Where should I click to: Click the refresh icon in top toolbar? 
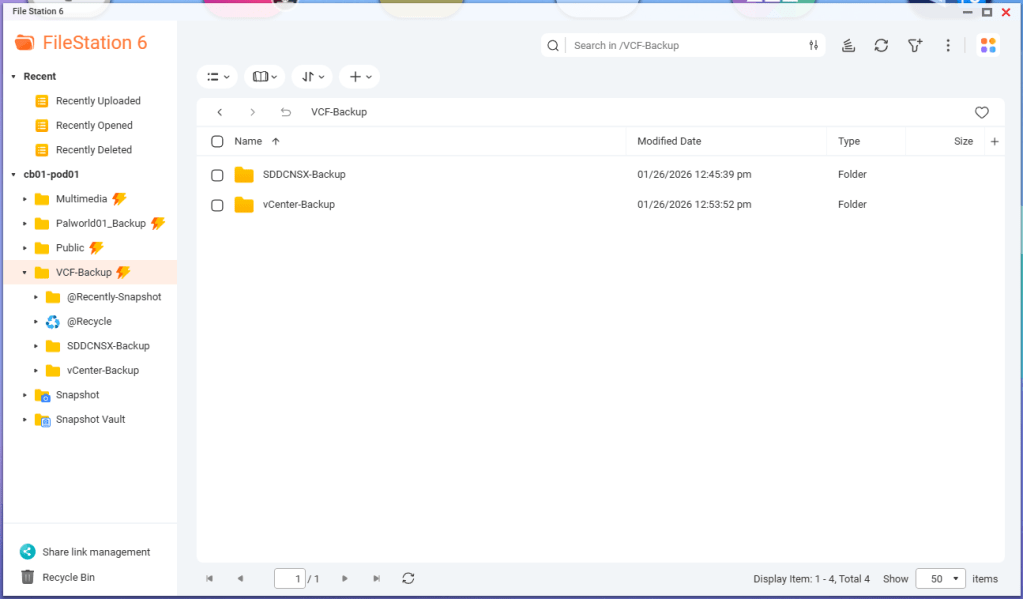click(x=881, y=46)
